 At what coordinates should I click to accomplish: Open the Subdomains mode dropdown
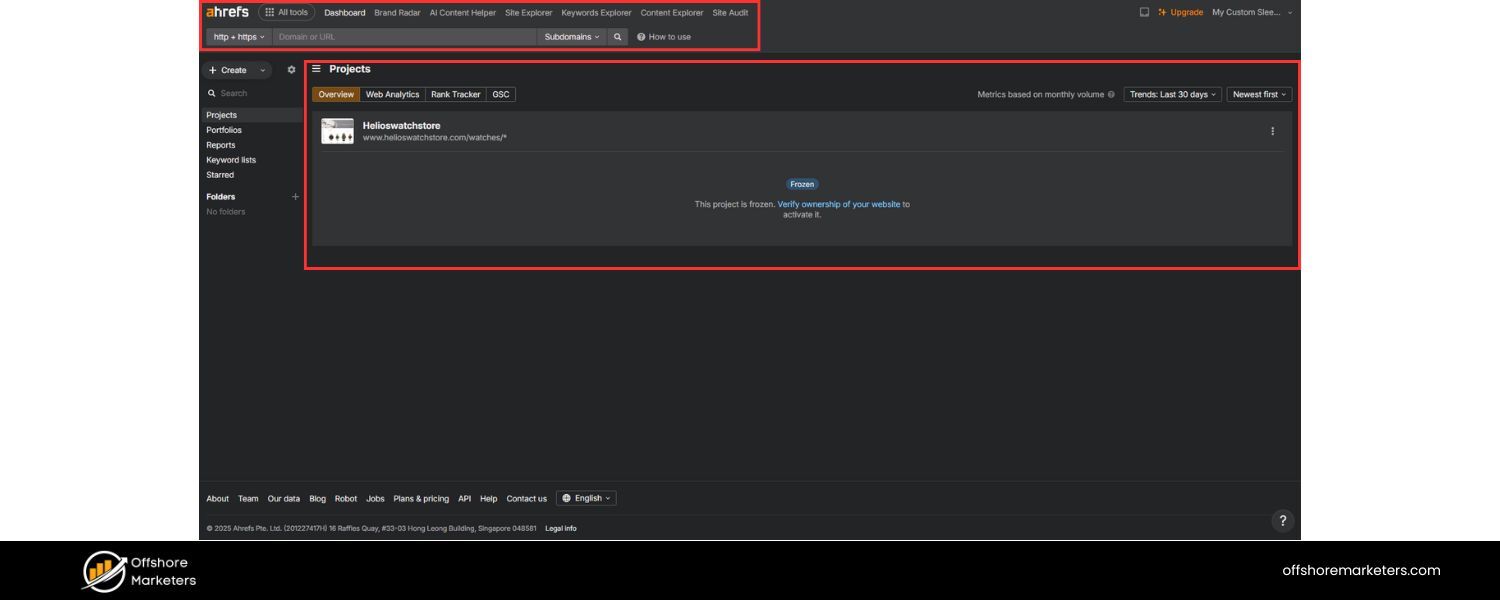coord(572,37)
